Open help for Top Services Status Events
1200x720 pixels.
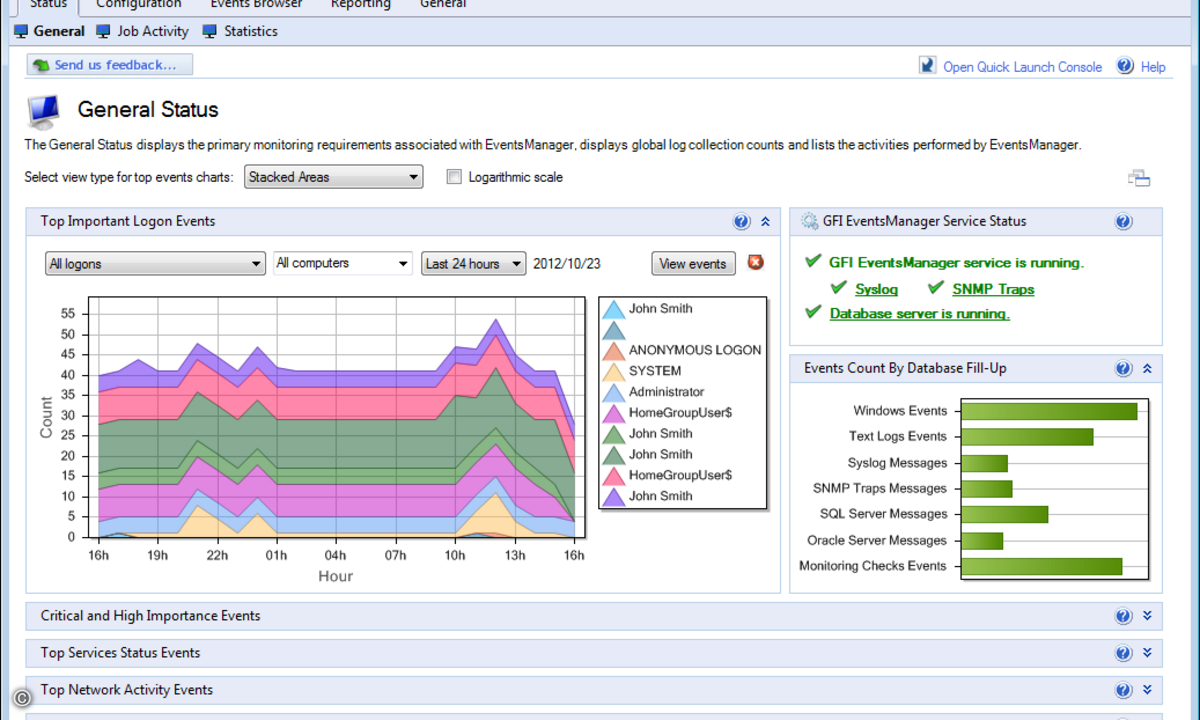point(1123,654)
